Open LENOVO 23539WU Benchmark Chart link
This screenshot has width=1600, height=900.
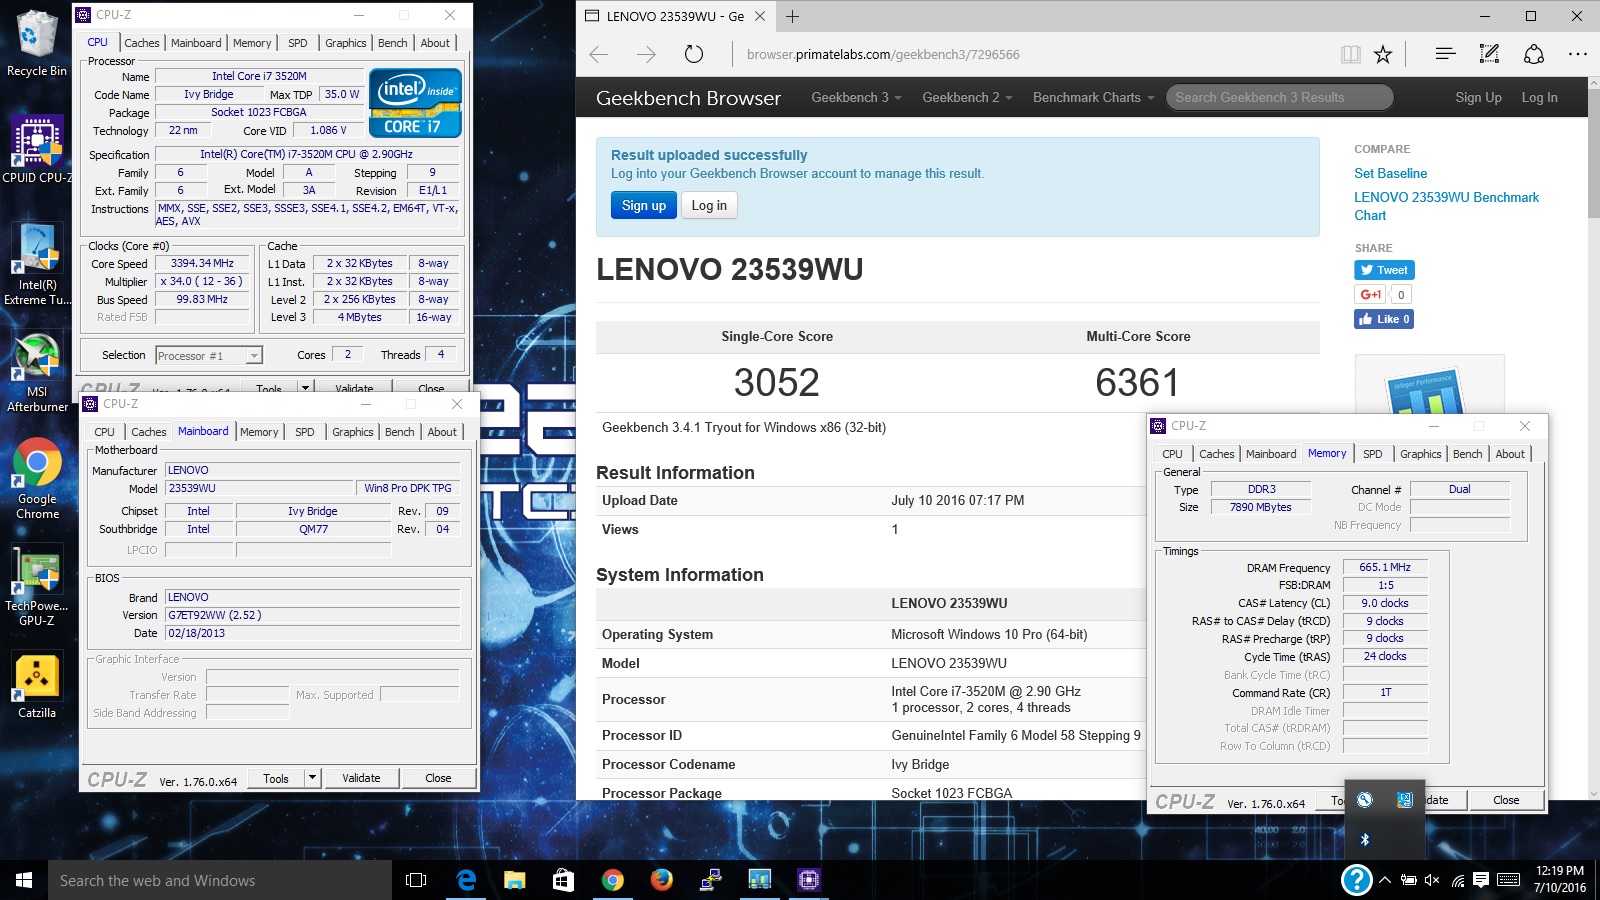(x=1446, y=206)
